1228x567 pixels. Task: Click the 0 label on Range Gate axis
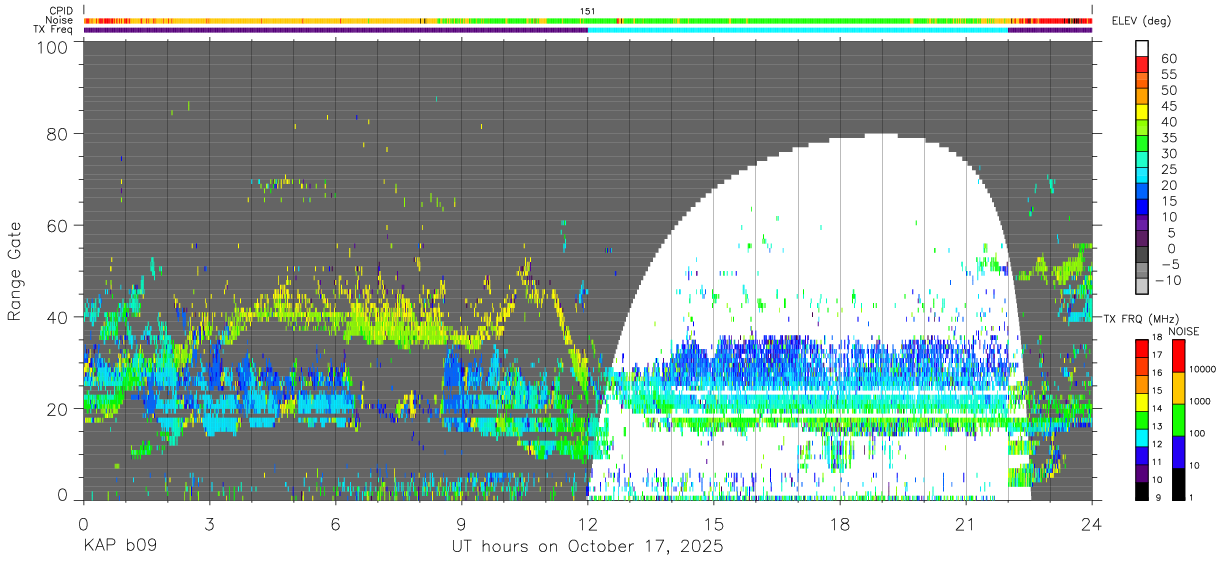click(62, 495)
